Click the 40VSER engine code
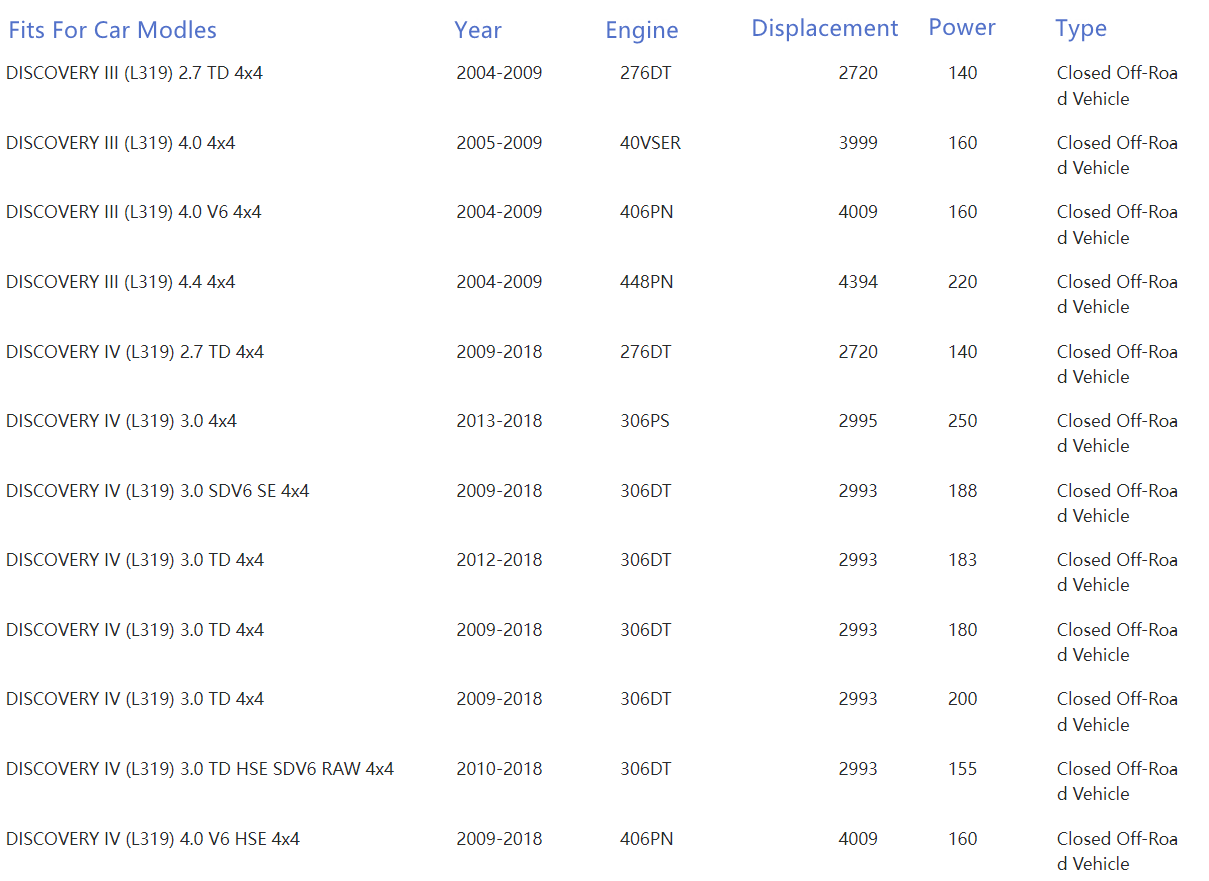Image resolution: width=1209 pixels, height=881 pixels. pos(650,143)
